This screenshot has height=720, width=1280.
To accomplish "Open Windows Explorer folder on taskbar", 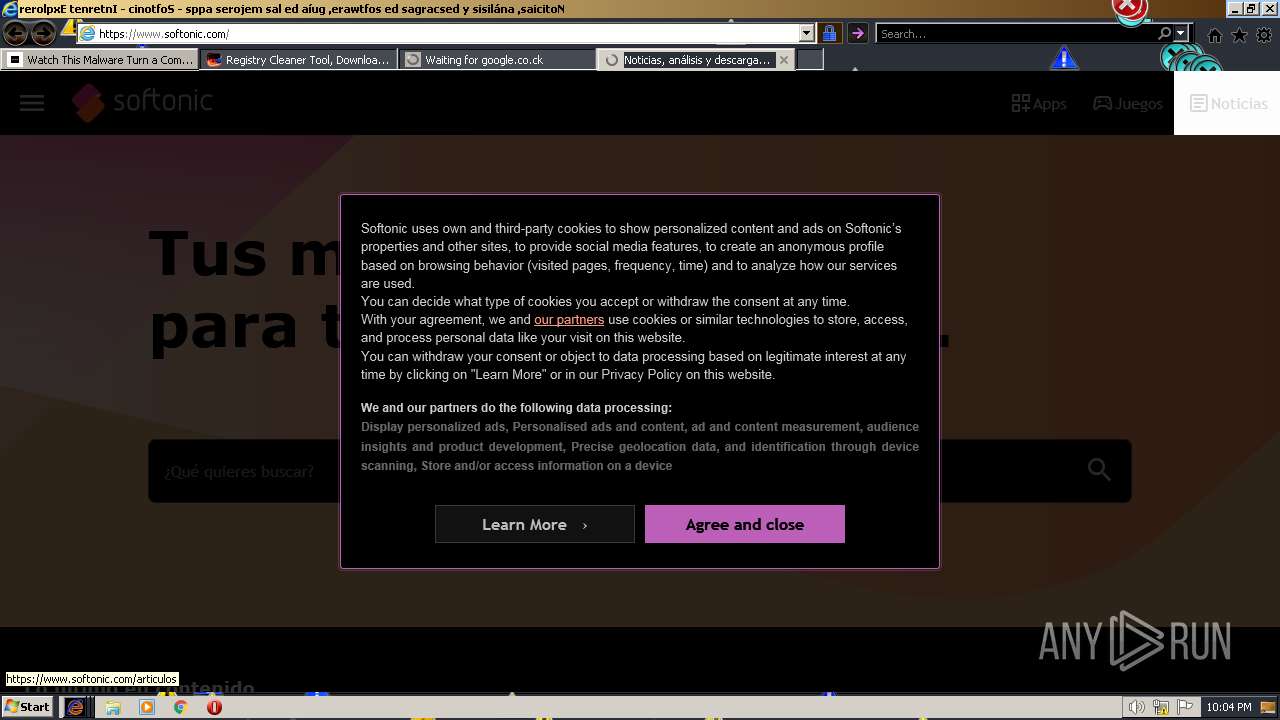I will point(113,707).
